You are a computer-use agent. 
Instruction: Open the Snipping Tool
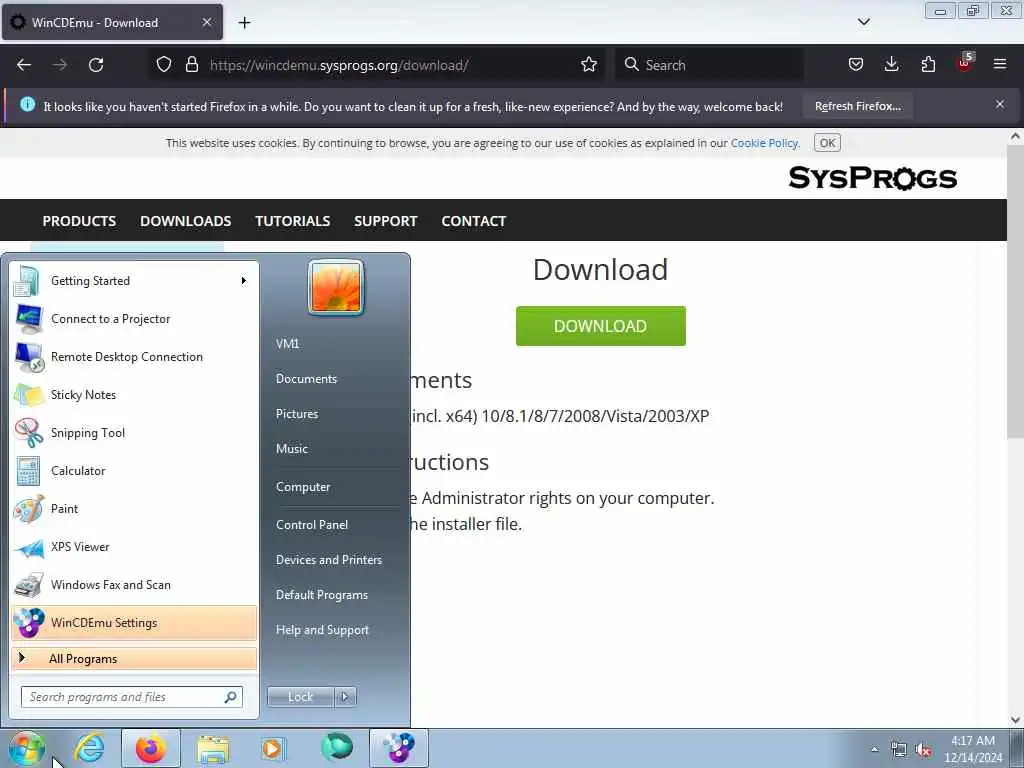tap(134, 432)
